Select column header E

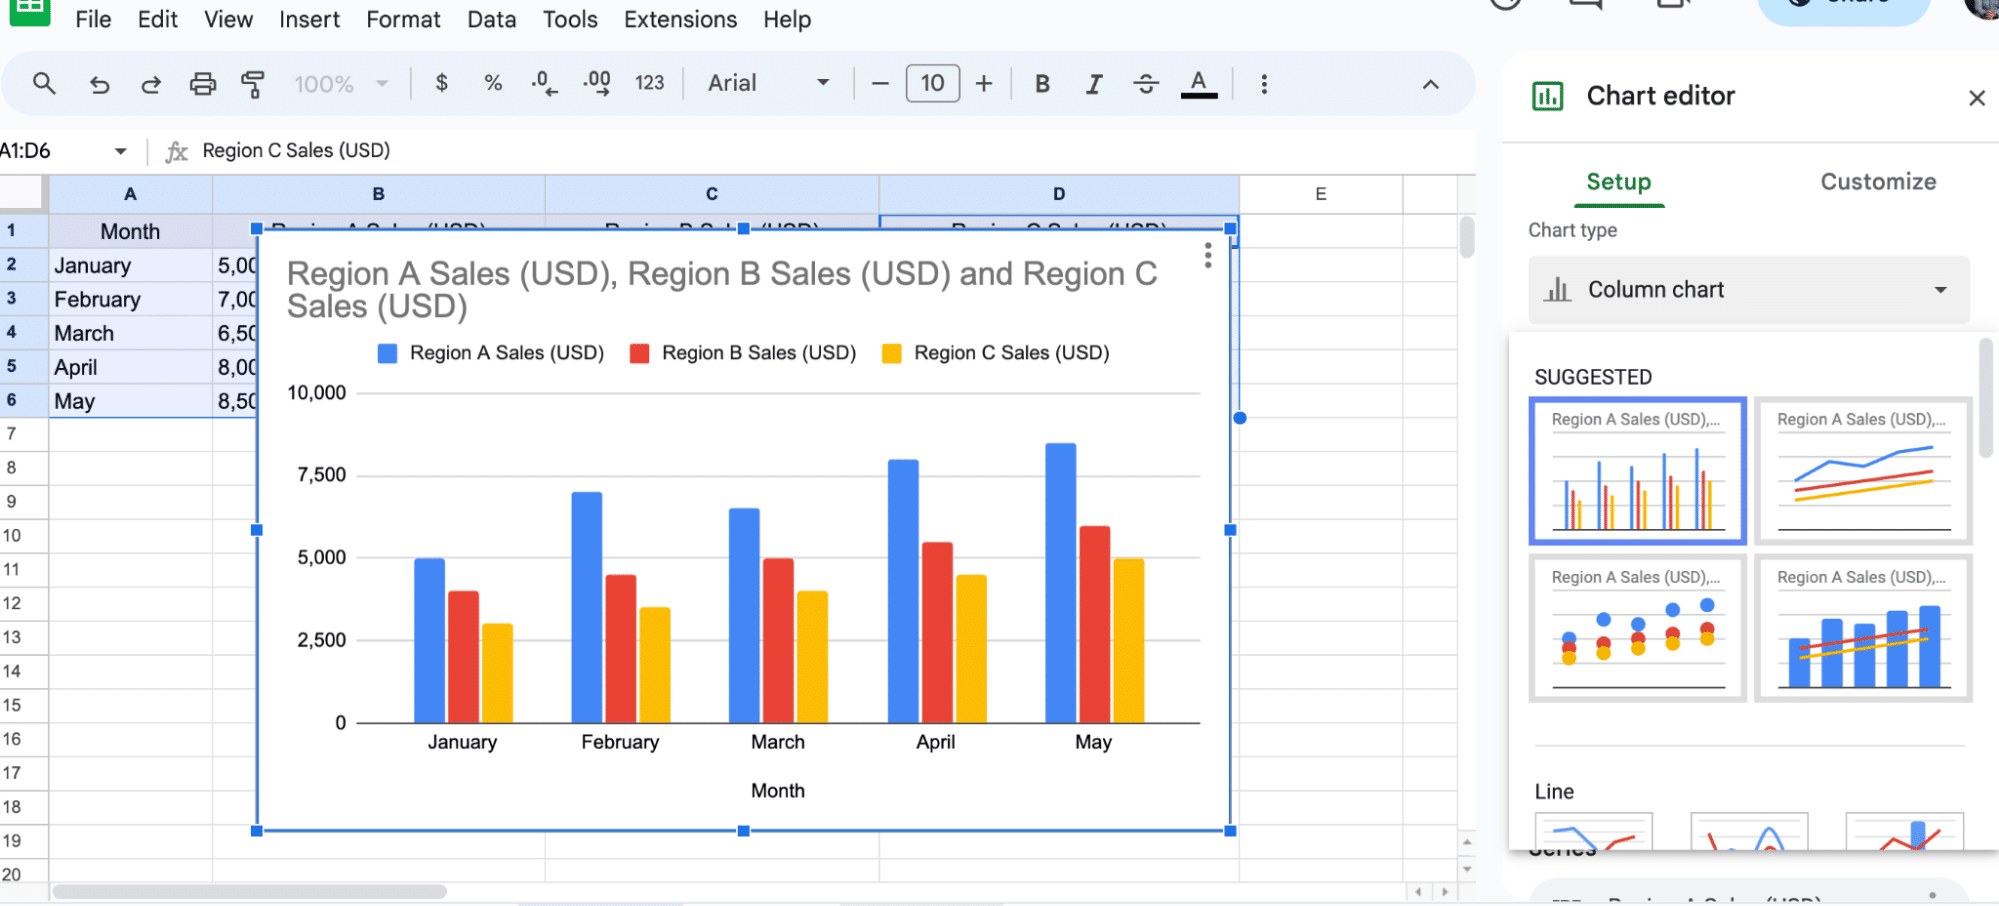[x=1321, y=194]
